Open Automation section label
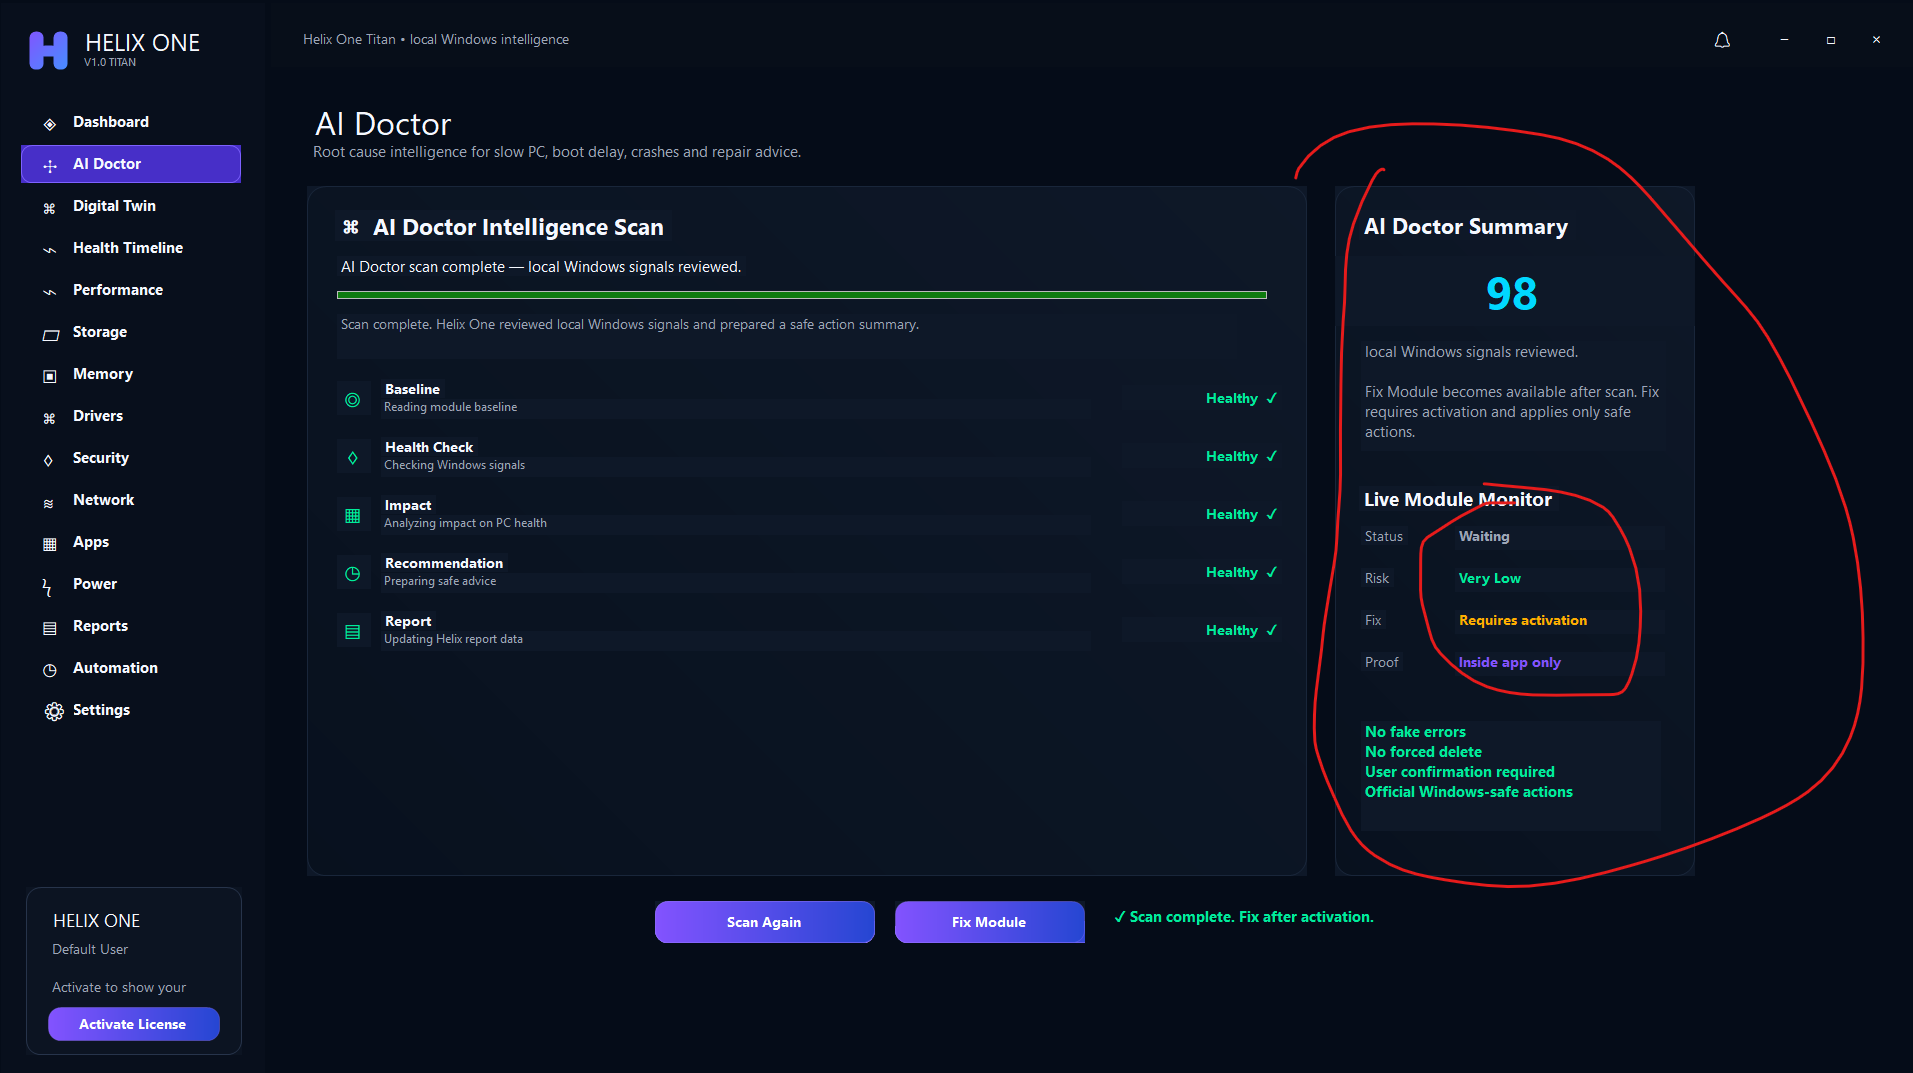Viewport: 1913px width, 1073px height. [x=115, y=668]
